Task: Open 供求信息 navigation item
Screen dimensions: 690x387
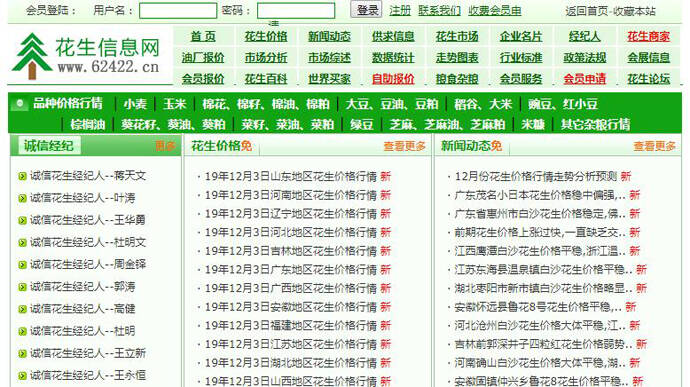Action: pyautogui.click(x=393, y=37)
